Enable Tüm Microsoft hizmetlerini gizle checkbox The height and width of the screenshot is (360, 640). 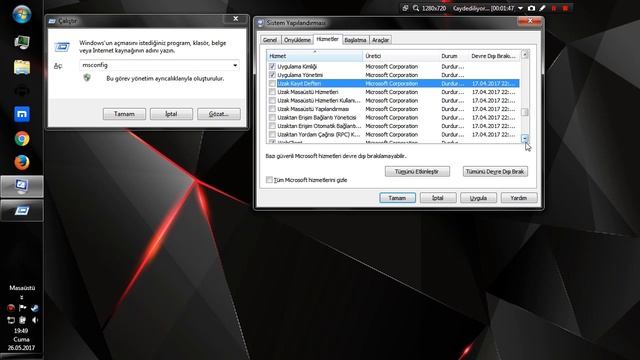[x=269, y=180]
